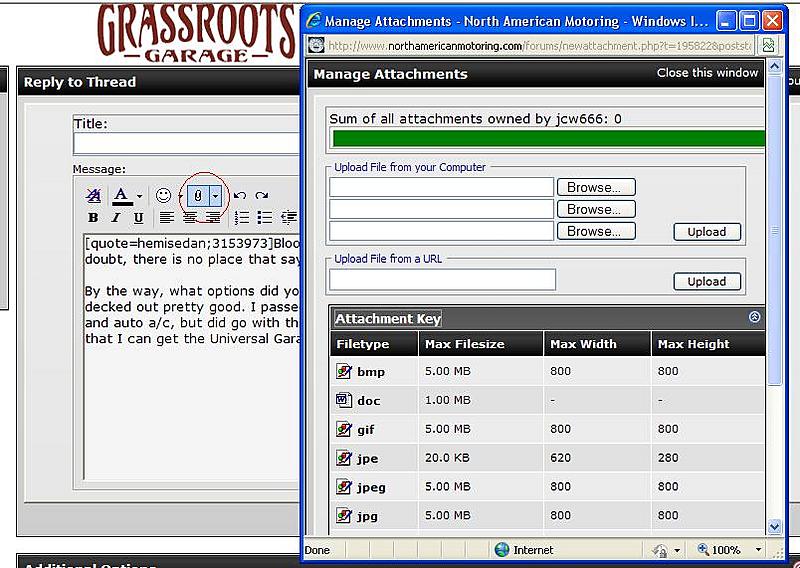
Task: Insert an ordered numbered list
Action: tap(241, 218)
